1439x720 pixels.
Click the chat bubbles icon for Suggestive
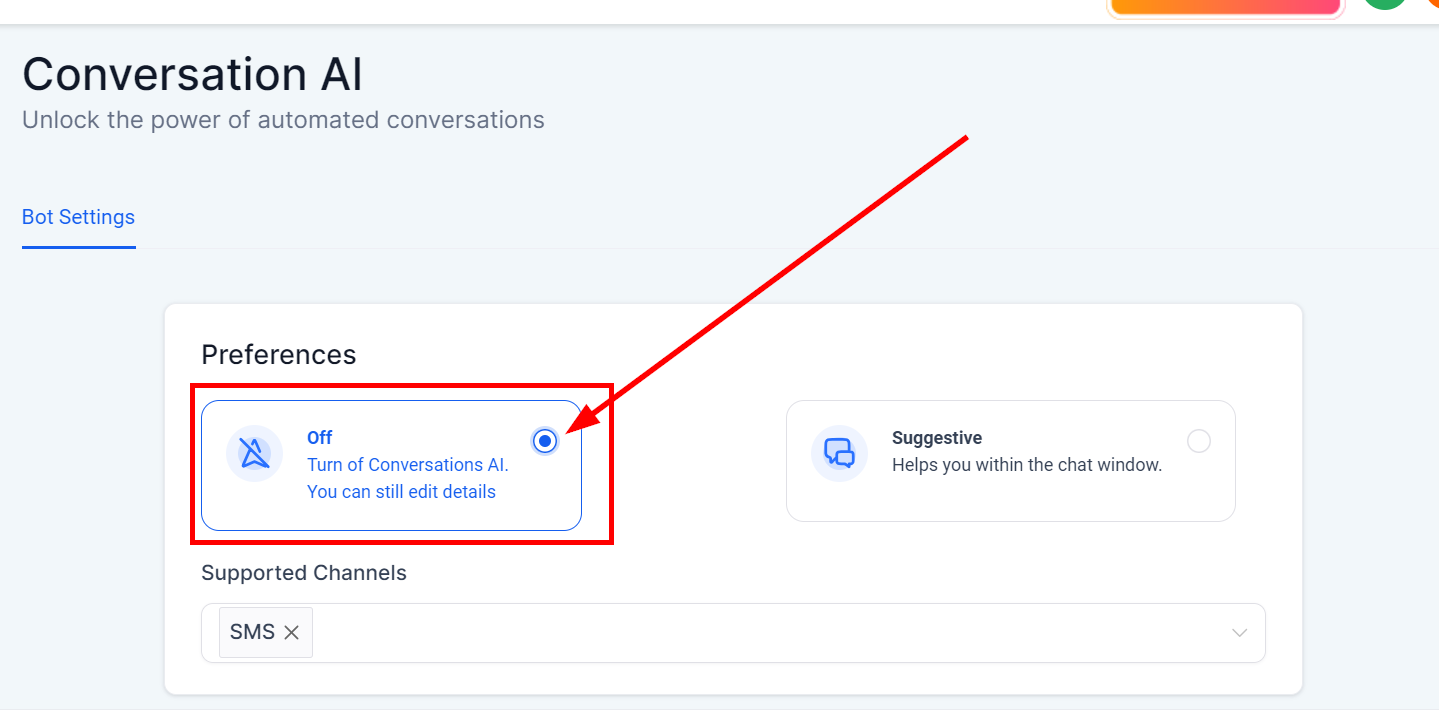pos(839,453)
